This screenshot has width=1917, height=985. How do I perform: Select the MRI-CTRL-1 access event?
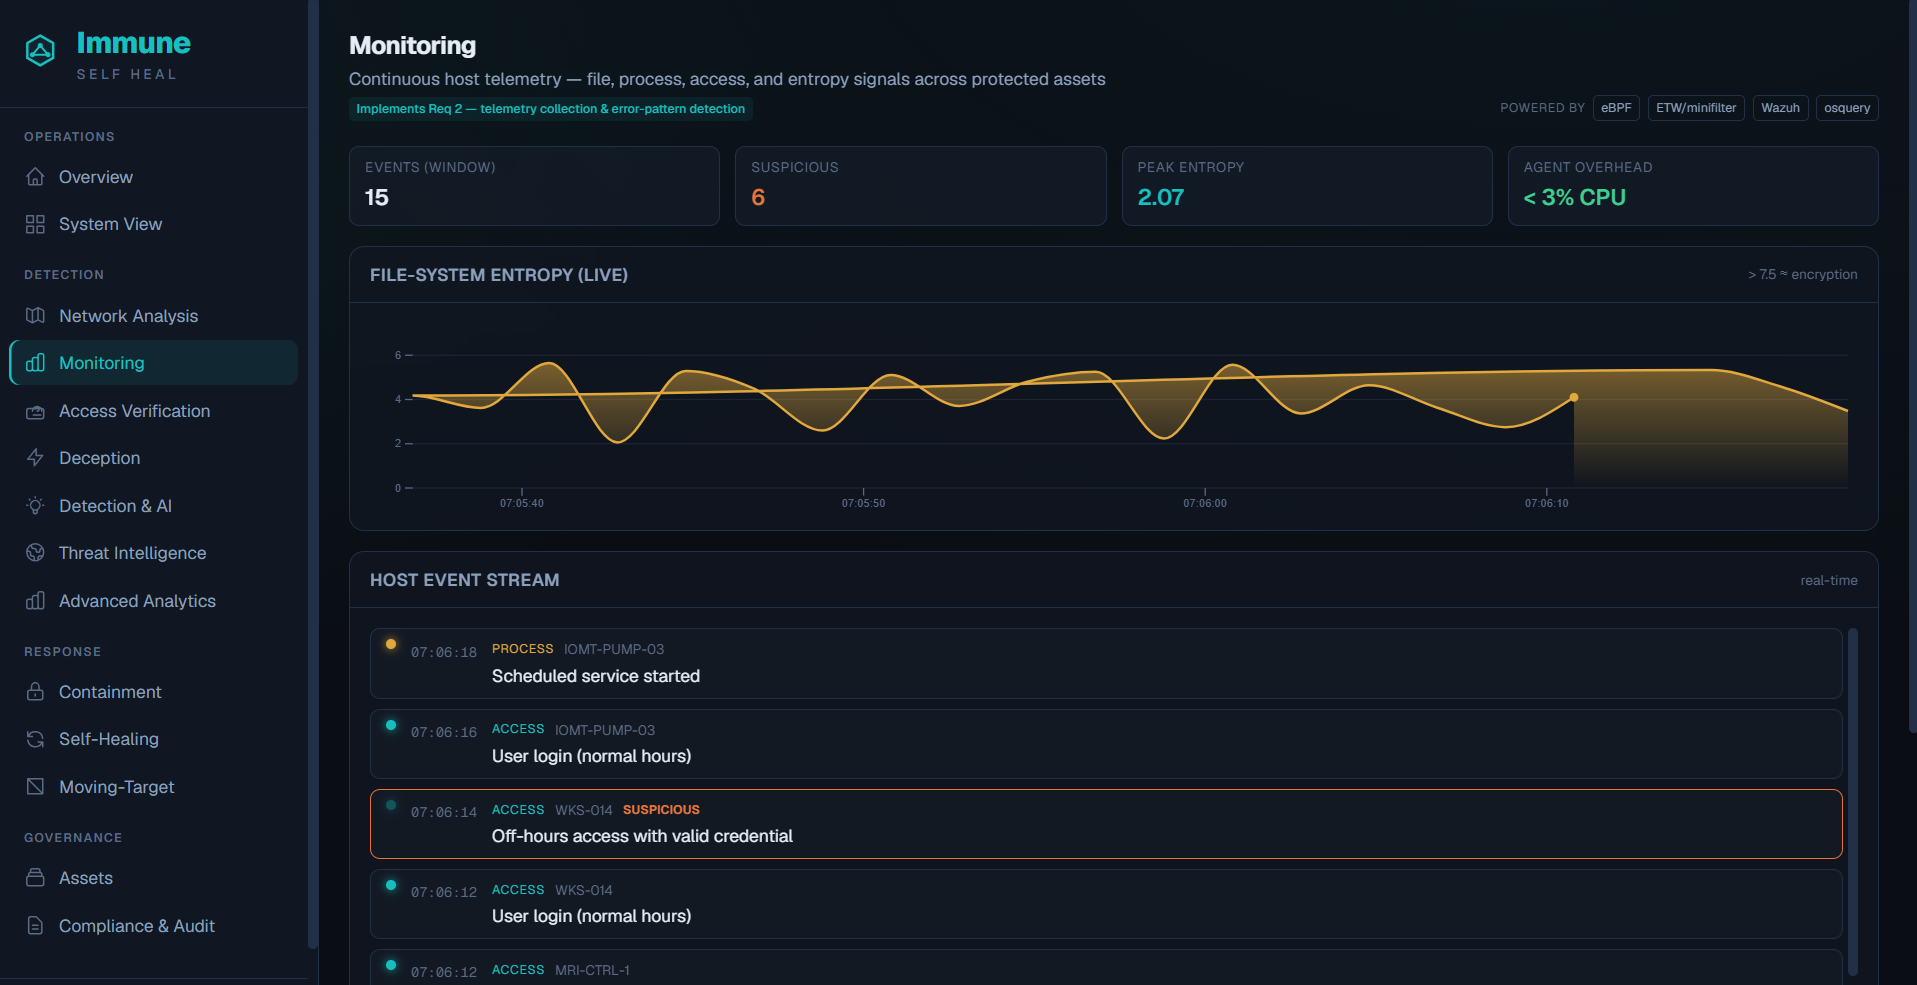tap(1106, 967)
